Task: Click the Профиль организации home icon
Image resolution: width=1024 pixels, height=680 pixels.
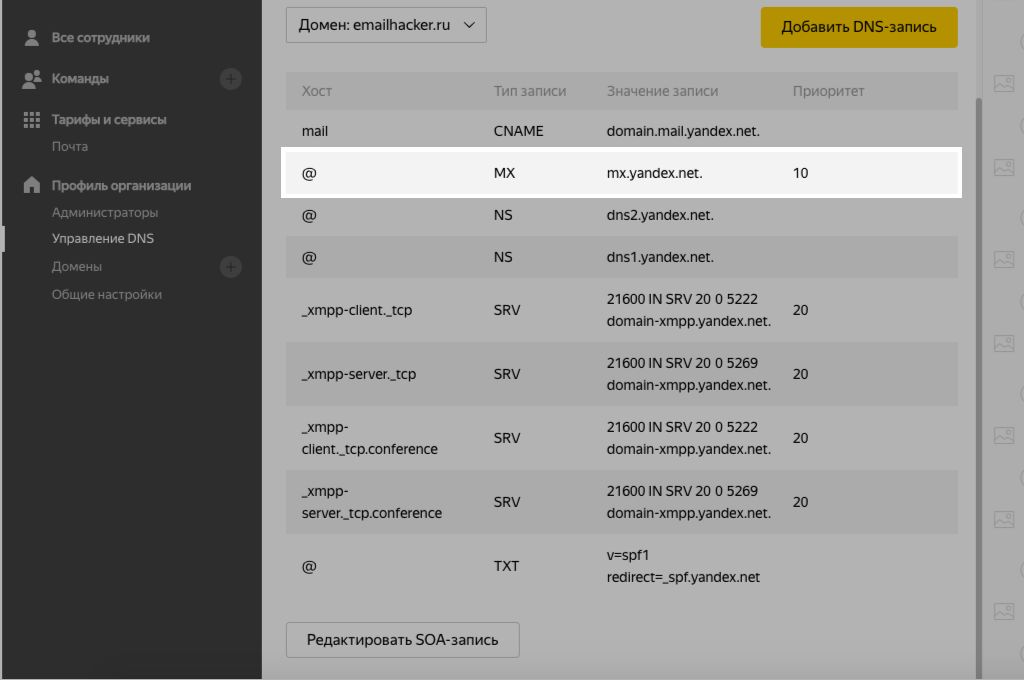Action: (32, 185)
